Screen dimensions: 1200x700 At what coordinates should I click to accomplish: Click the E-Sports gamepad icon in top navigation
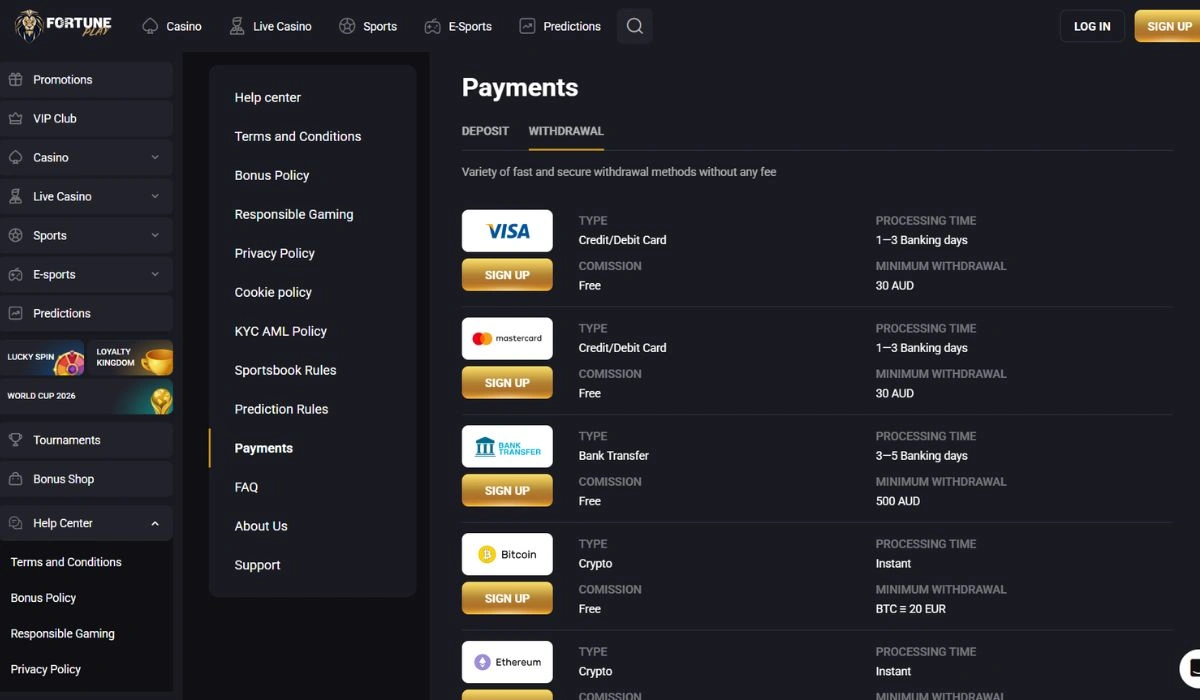pos(432,26)
